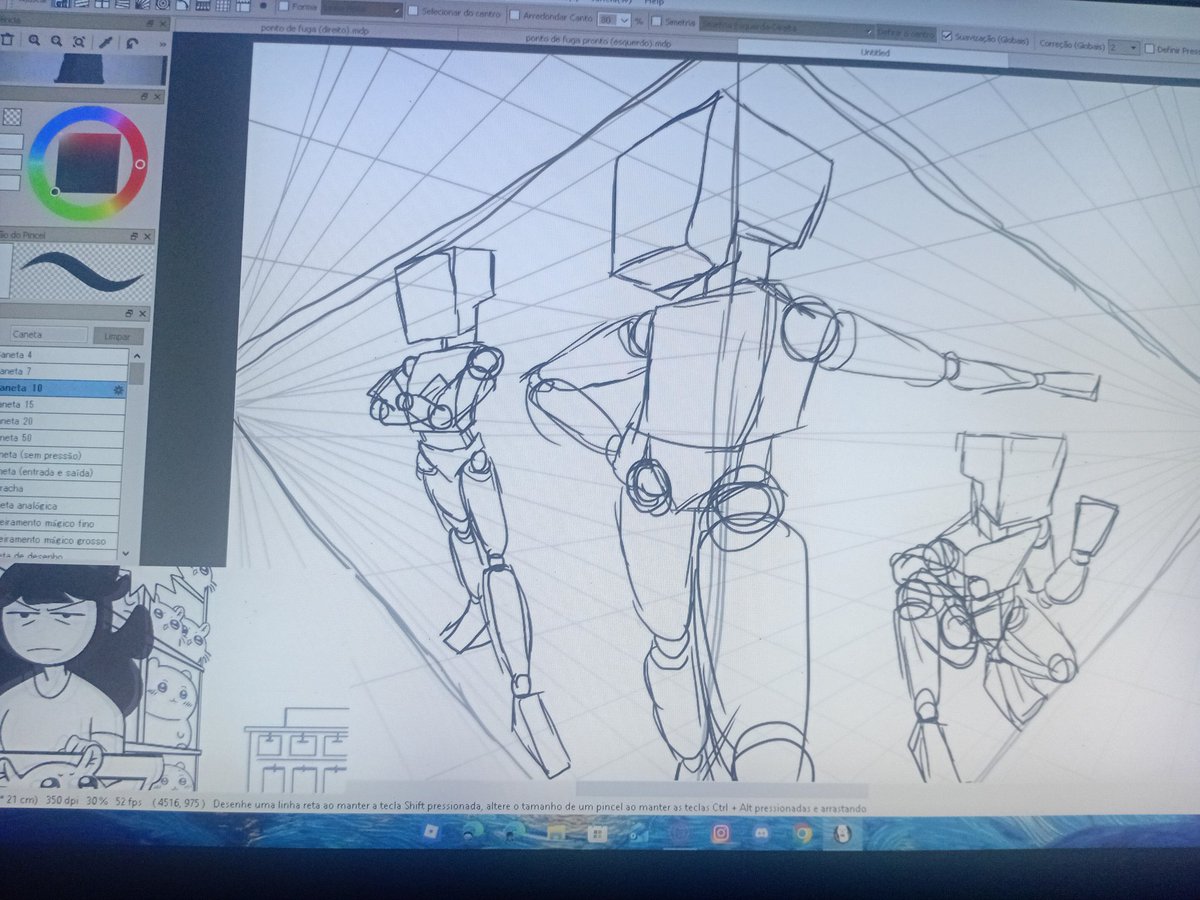Close the brush preview panel
The width and height of the screenshot is (1200, 900).
(x=148, y=236)
